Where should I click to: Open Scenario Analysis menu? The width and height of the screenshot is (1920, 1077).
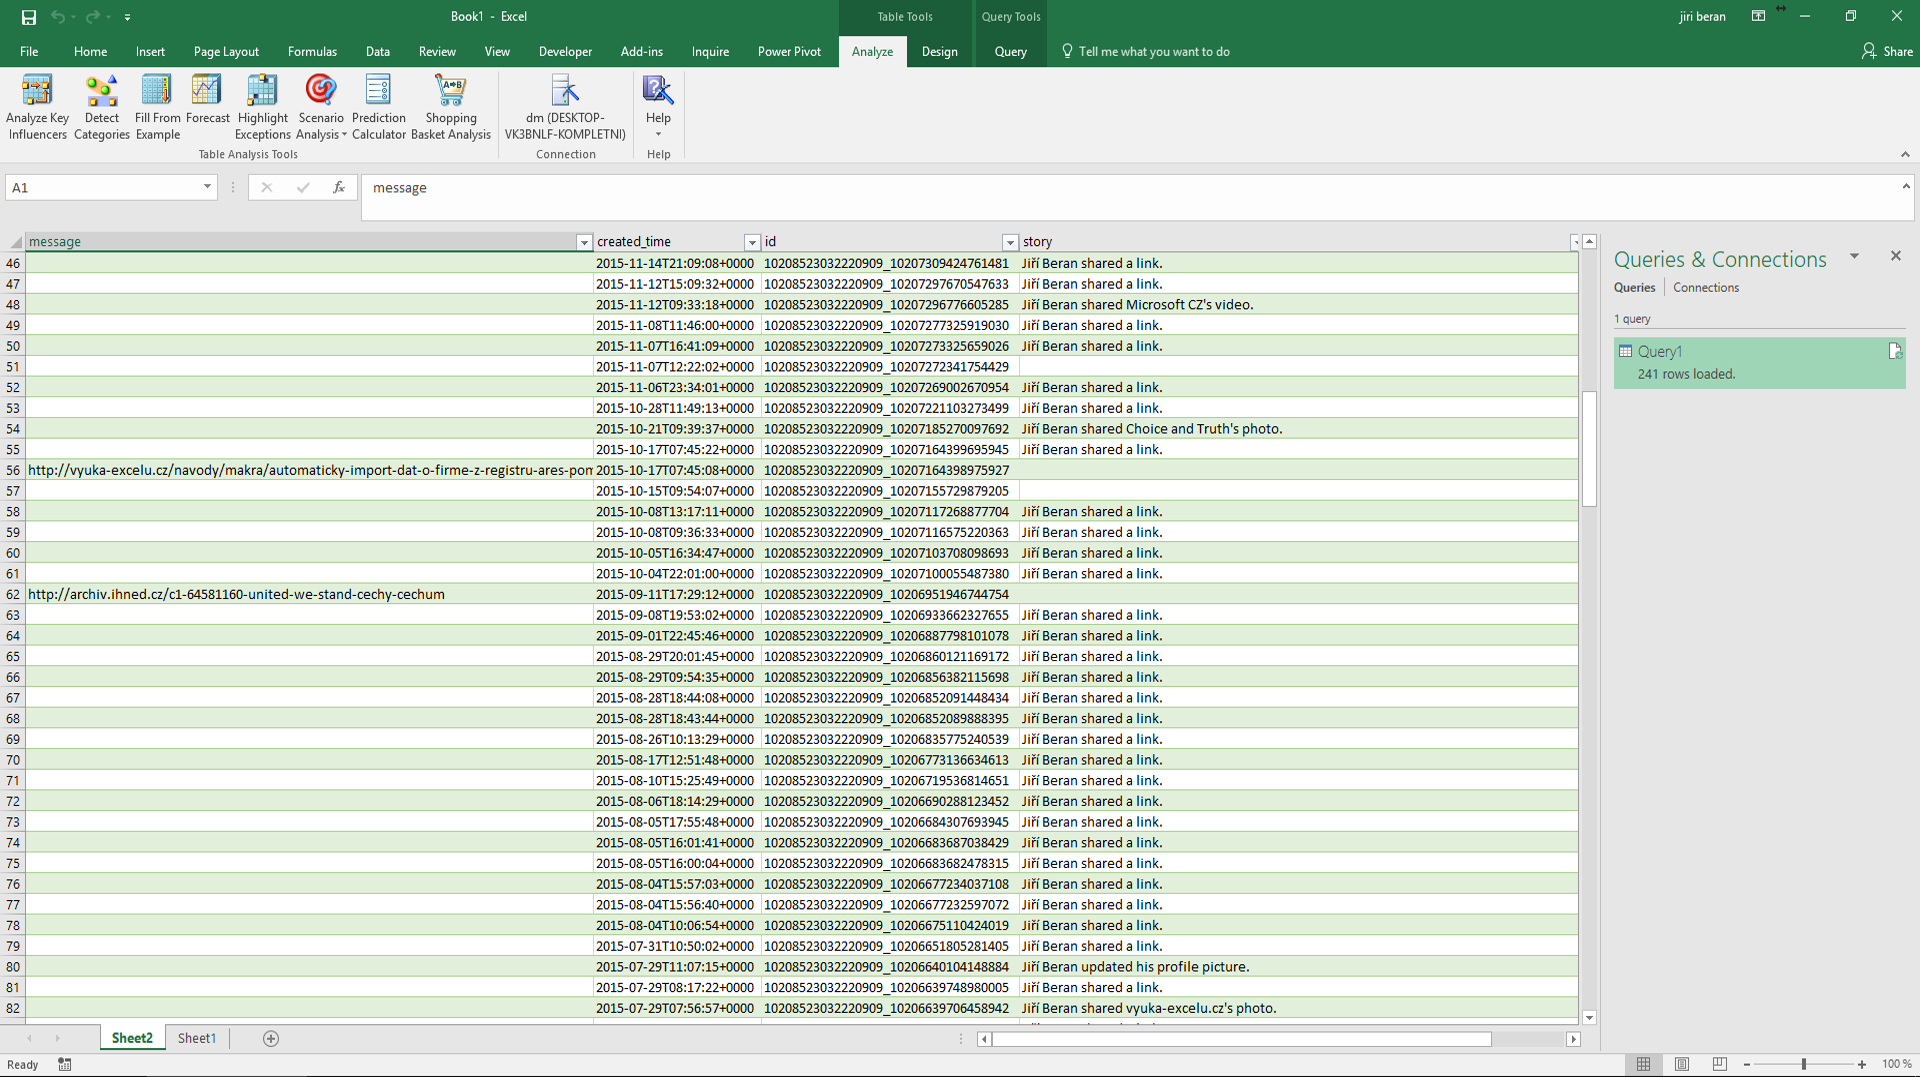(320, 107)
